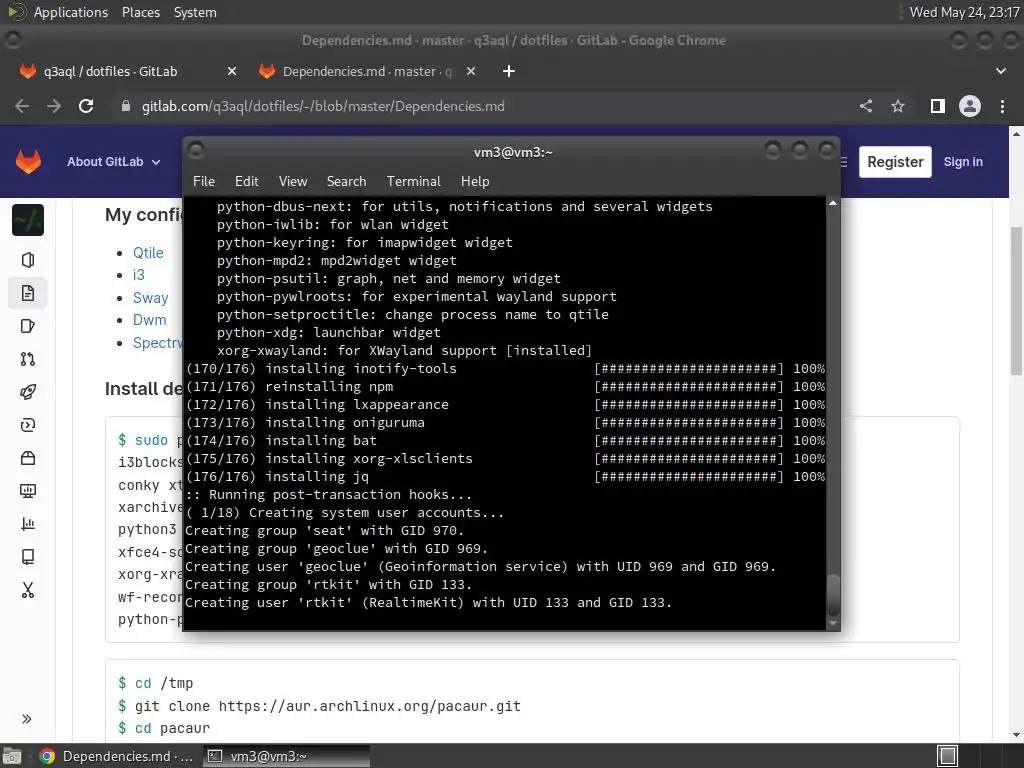This screenshot has width=1024, height=768.
Task: Expand the GitLab sidebar with double chevron
Action: pyautogui.click(x=27, y=719)
